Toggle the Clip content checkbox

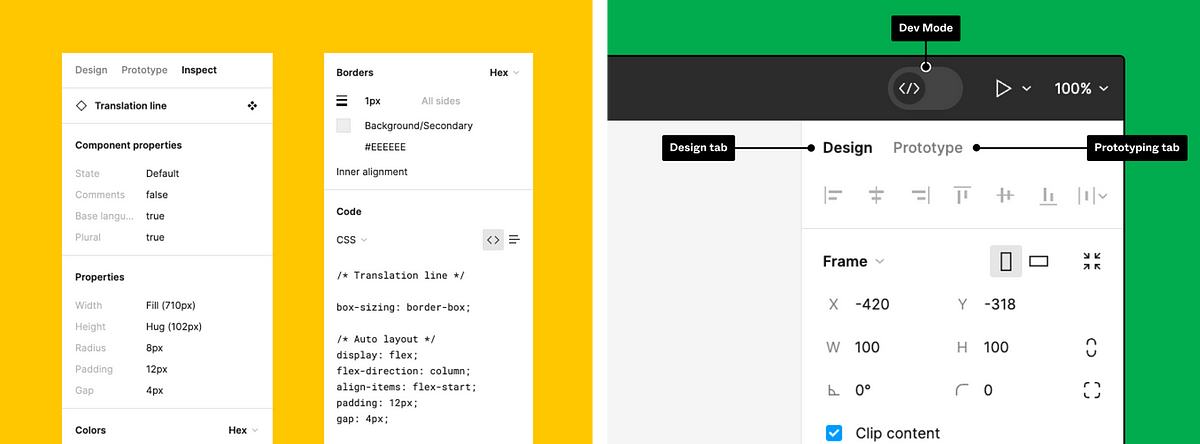834,433
